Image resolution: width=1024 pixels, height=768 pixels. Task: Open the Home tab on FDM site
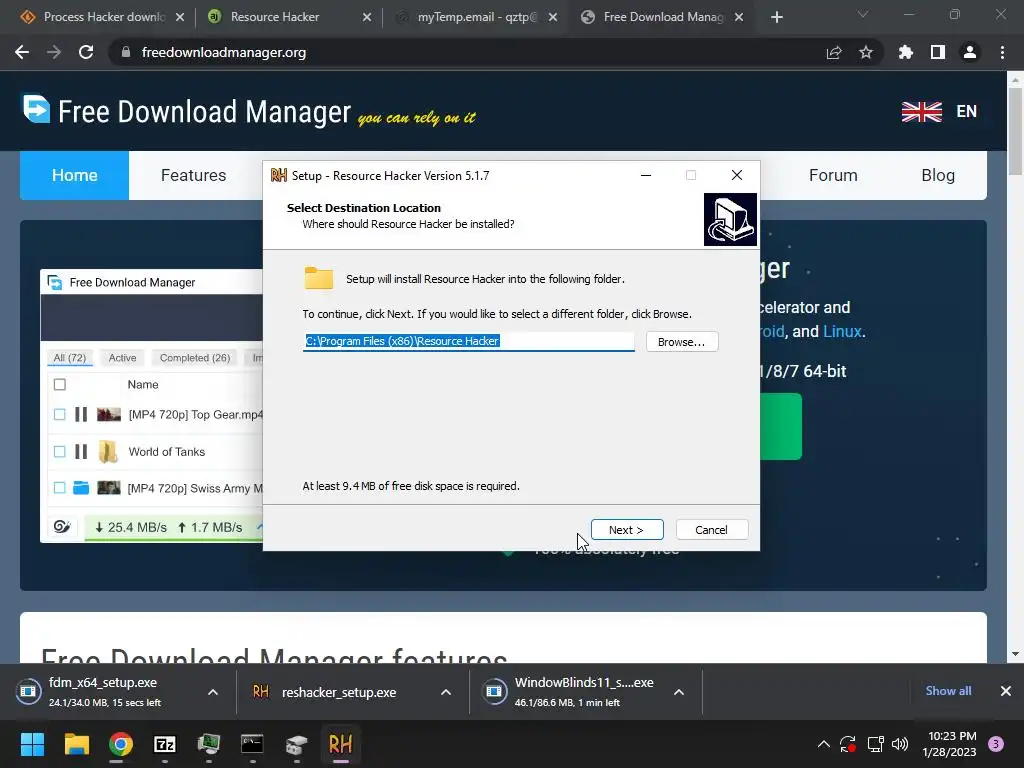[74, 175]
